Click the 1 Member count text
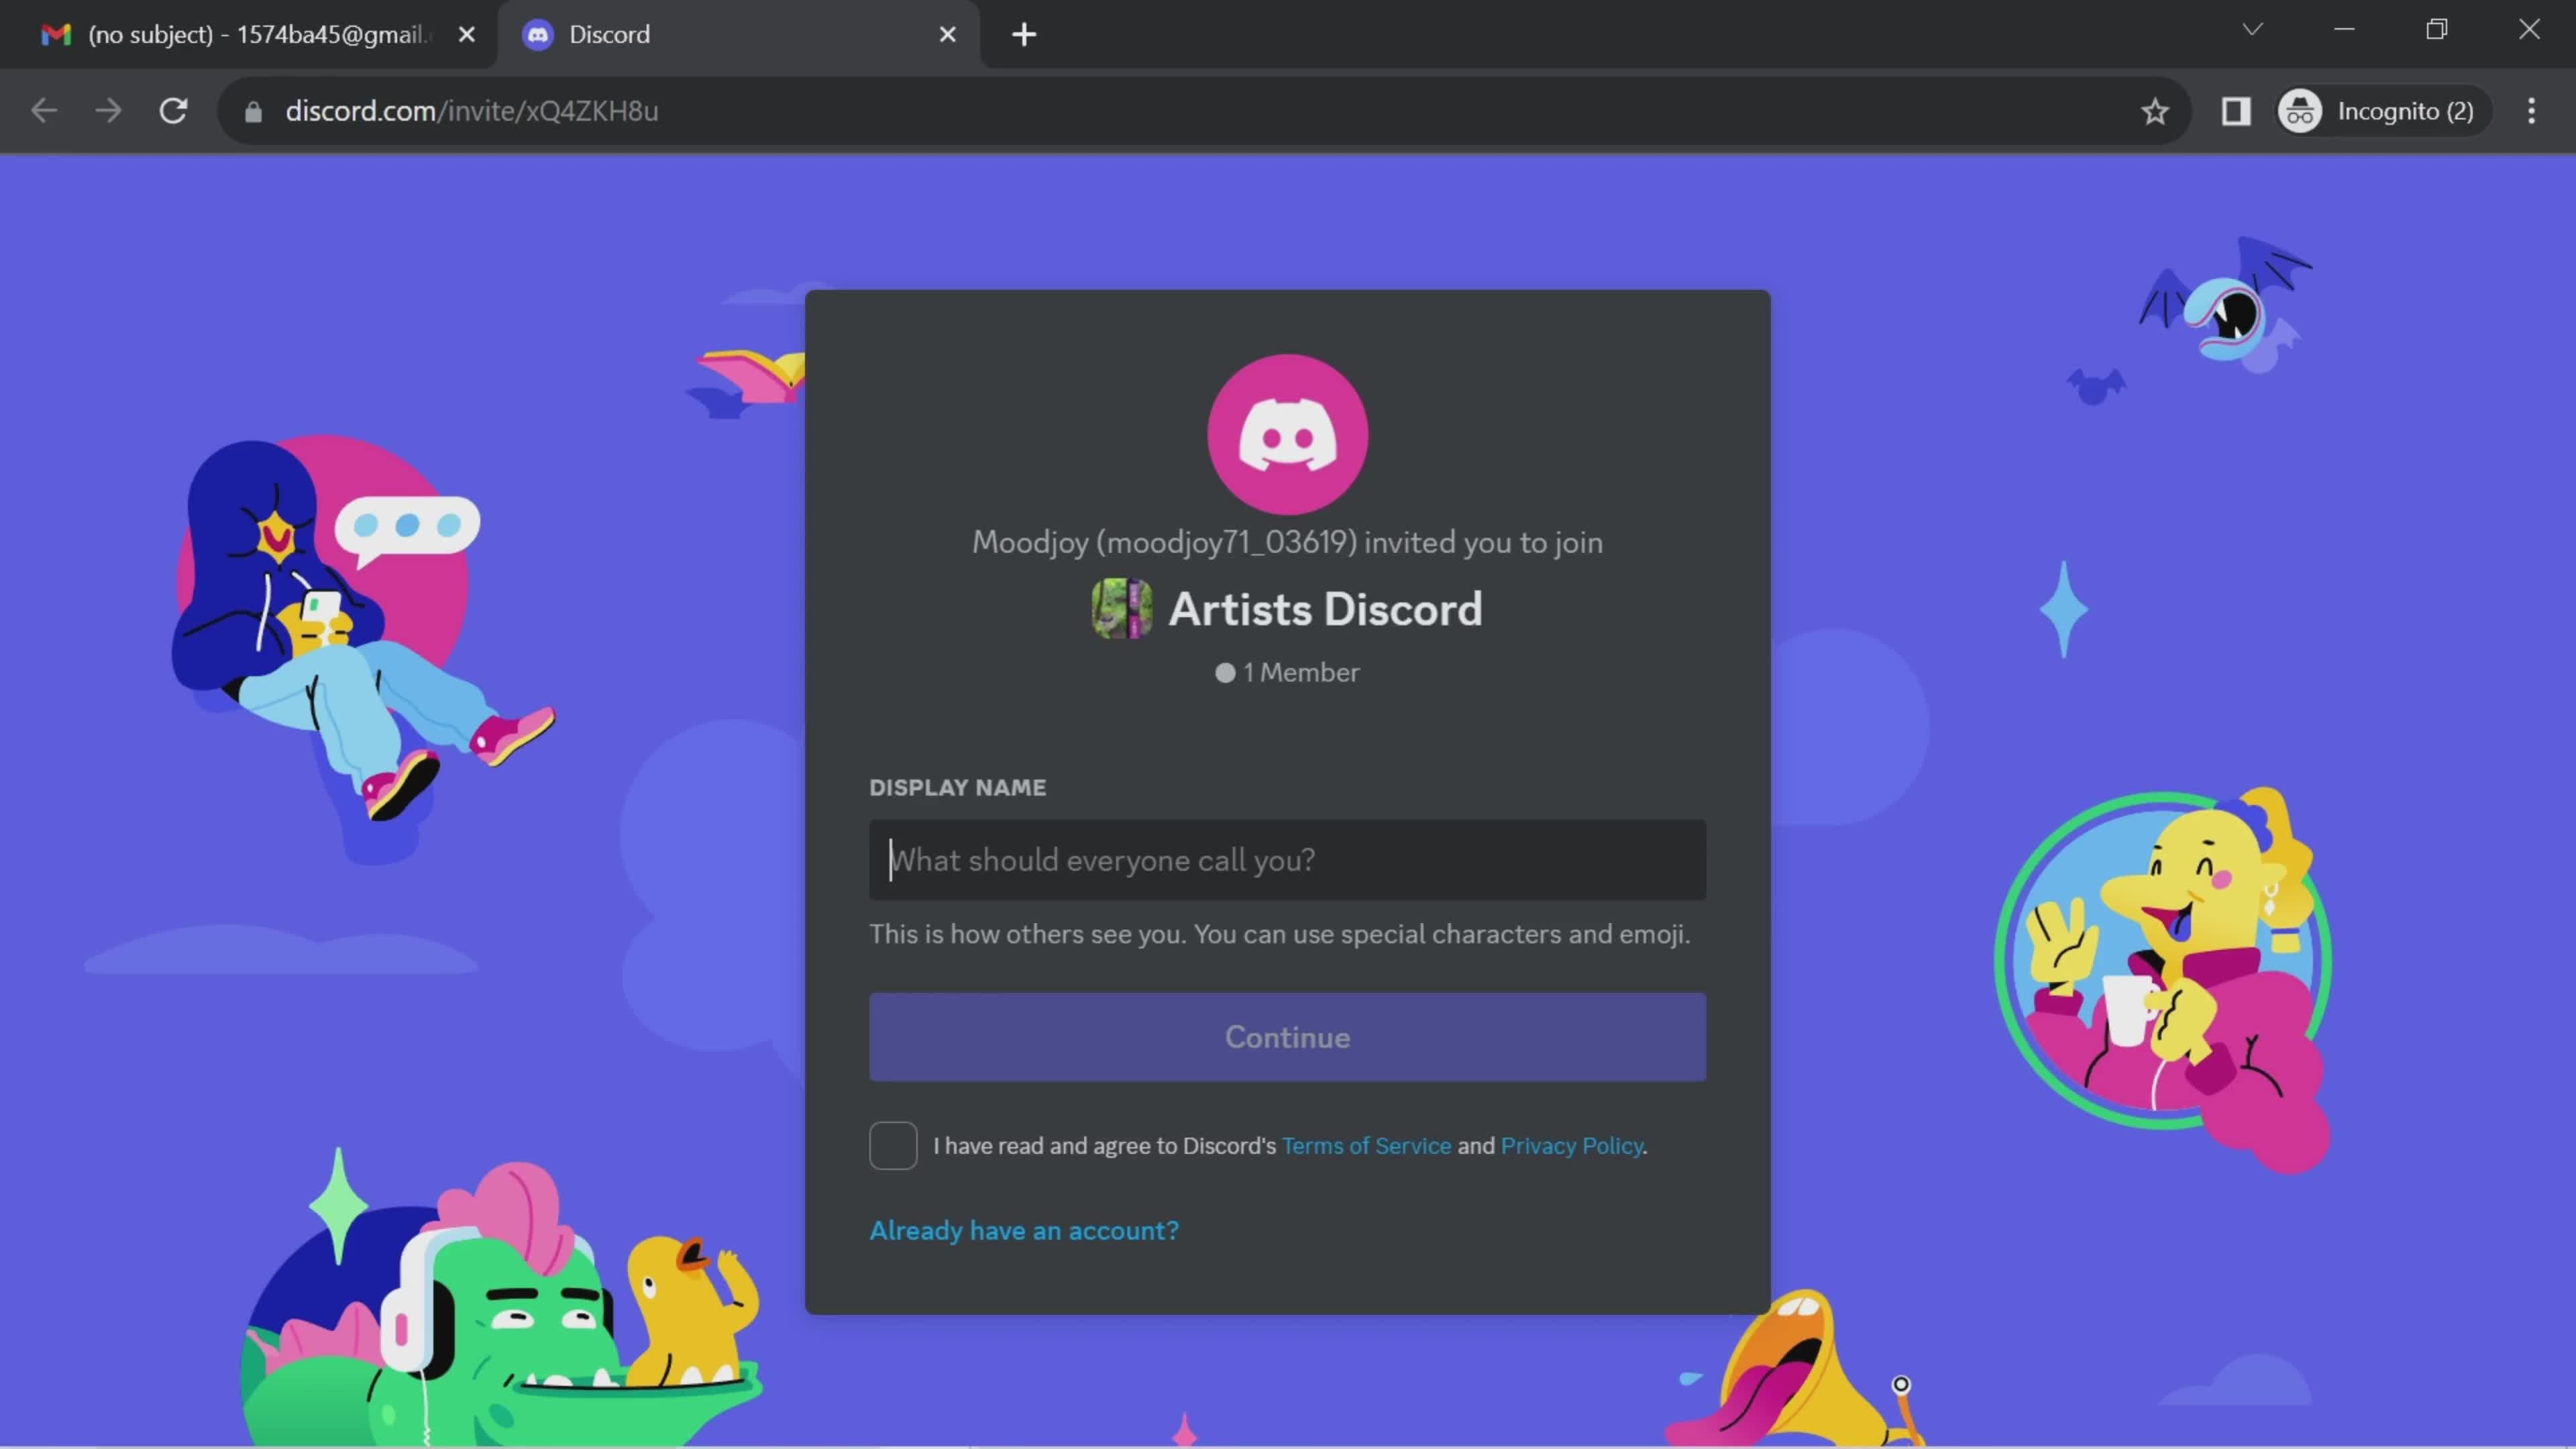The image size is (2576, 1449). point(1300,672)
